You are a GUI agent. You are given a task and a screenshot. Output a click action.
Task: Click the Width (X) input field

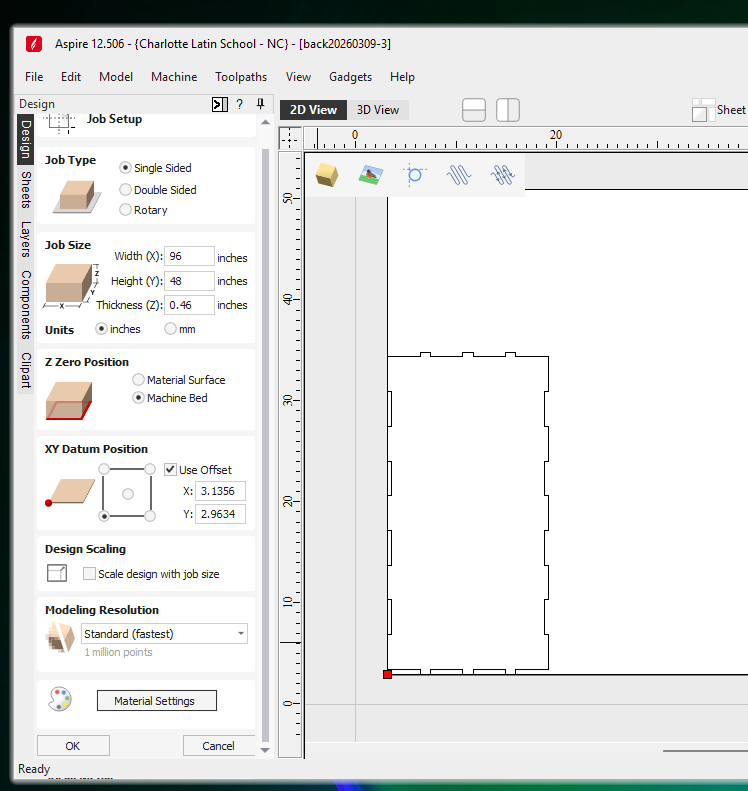[189, 256]
